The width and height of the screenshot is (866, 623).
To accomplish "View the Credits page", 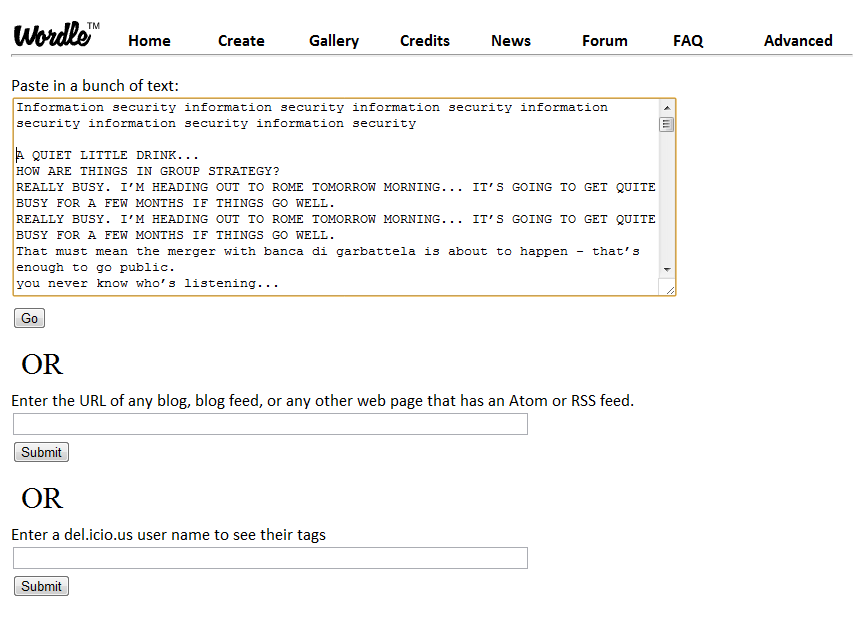I will tap(425, 41).
